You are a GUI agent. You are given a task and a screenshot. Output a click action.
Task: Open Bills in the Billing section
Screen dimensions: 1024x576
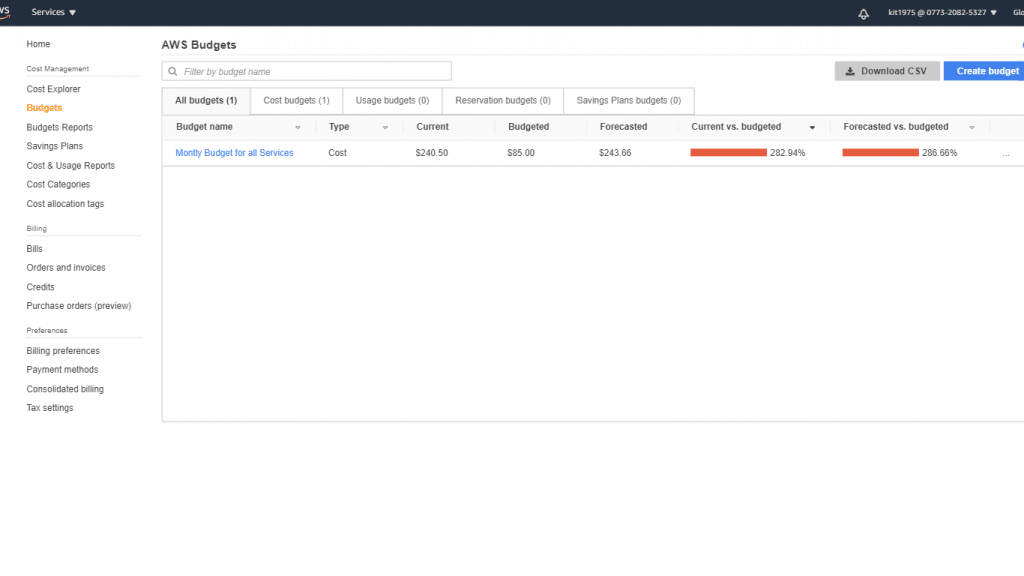(x=35, y=249)
